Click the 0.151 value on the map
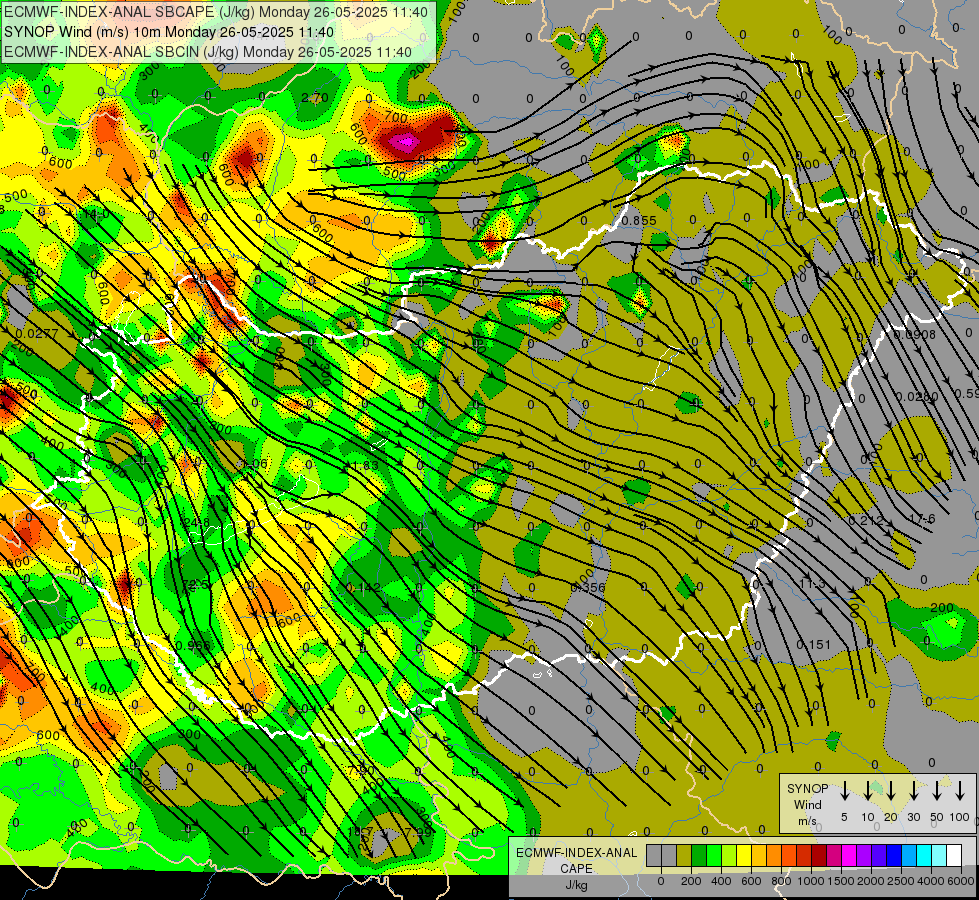This screenshot has width=979, height=900. [x=814, y=645]
